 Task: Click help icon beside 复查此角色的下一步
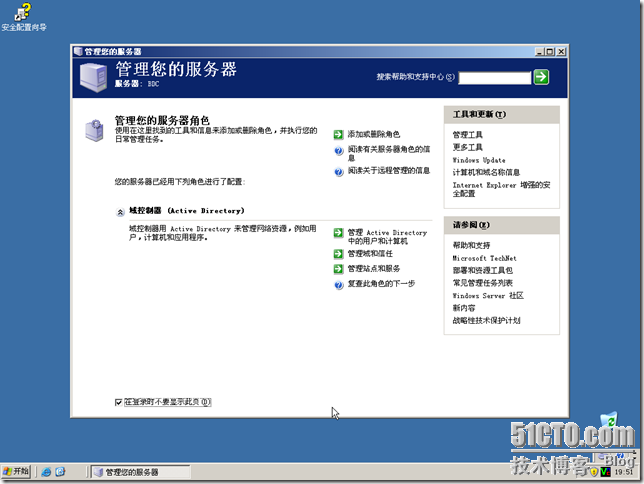(338, 284)
